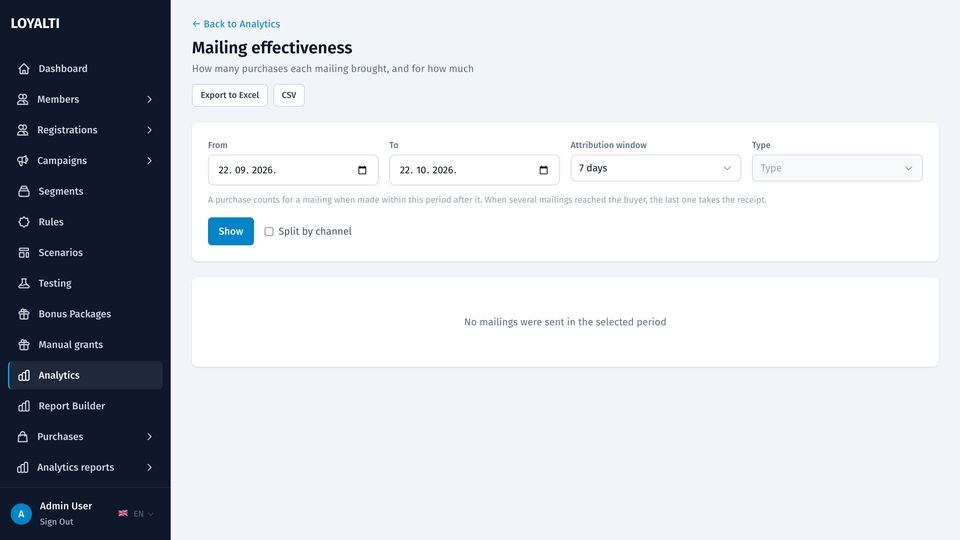Open the From date calendar picker icon

click(x=362, y=170)
